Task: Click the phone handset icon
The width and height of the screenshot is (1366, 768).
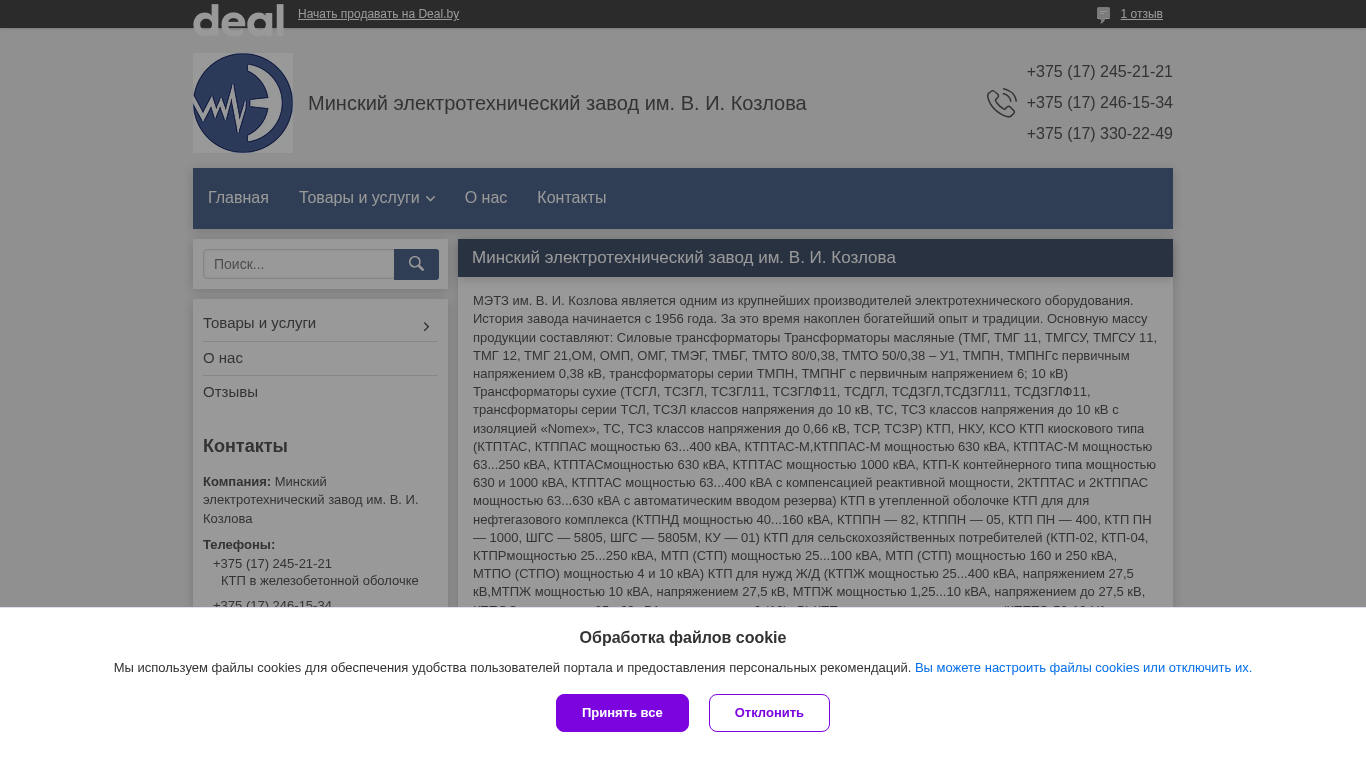Action: 1001,103
